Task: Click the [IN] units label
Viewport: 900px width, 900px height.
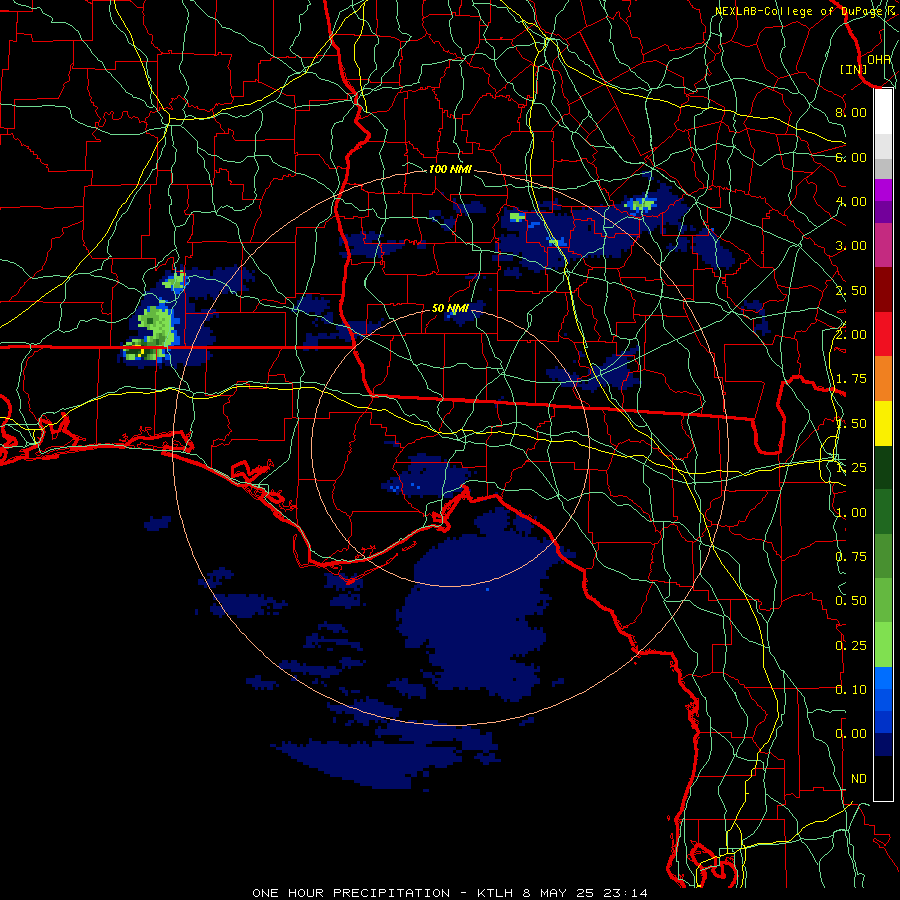Action: [x=853, y=69]
